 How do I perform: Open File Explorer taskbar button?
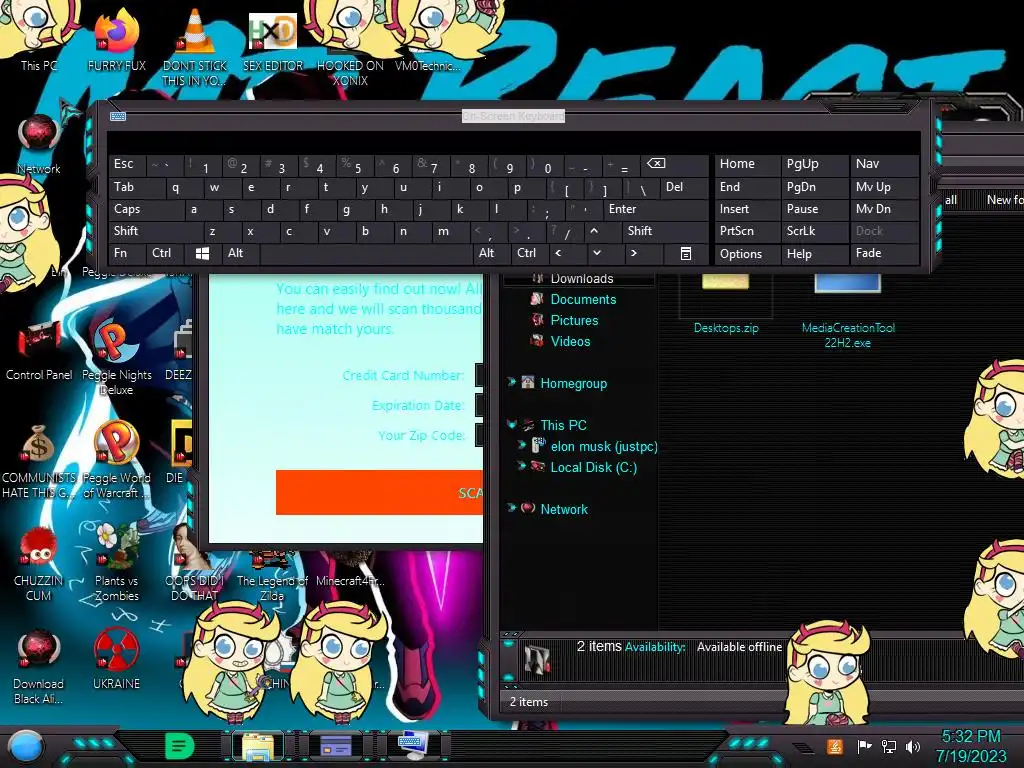coord(258,746)
